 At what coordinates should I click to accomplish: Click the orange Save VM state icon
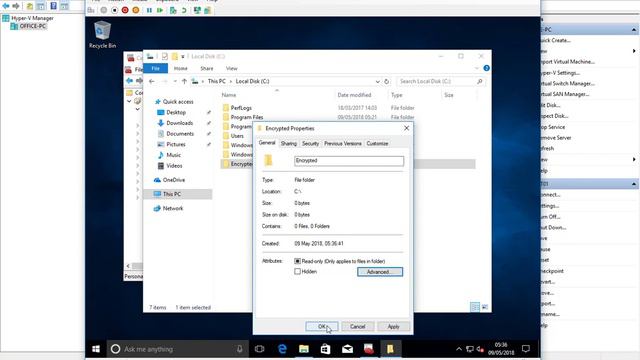pos(136,10)
